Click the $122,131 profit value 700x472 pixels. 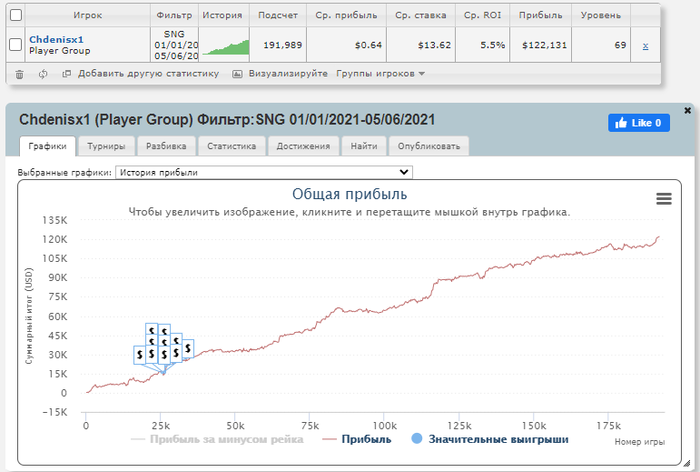click(x=544, y=45)
